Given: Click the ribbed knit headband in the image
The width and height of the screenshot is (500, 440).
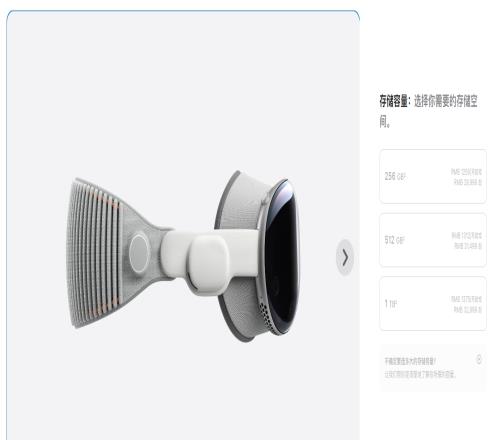Looking at the screenshot, I should tap(95, 253).
